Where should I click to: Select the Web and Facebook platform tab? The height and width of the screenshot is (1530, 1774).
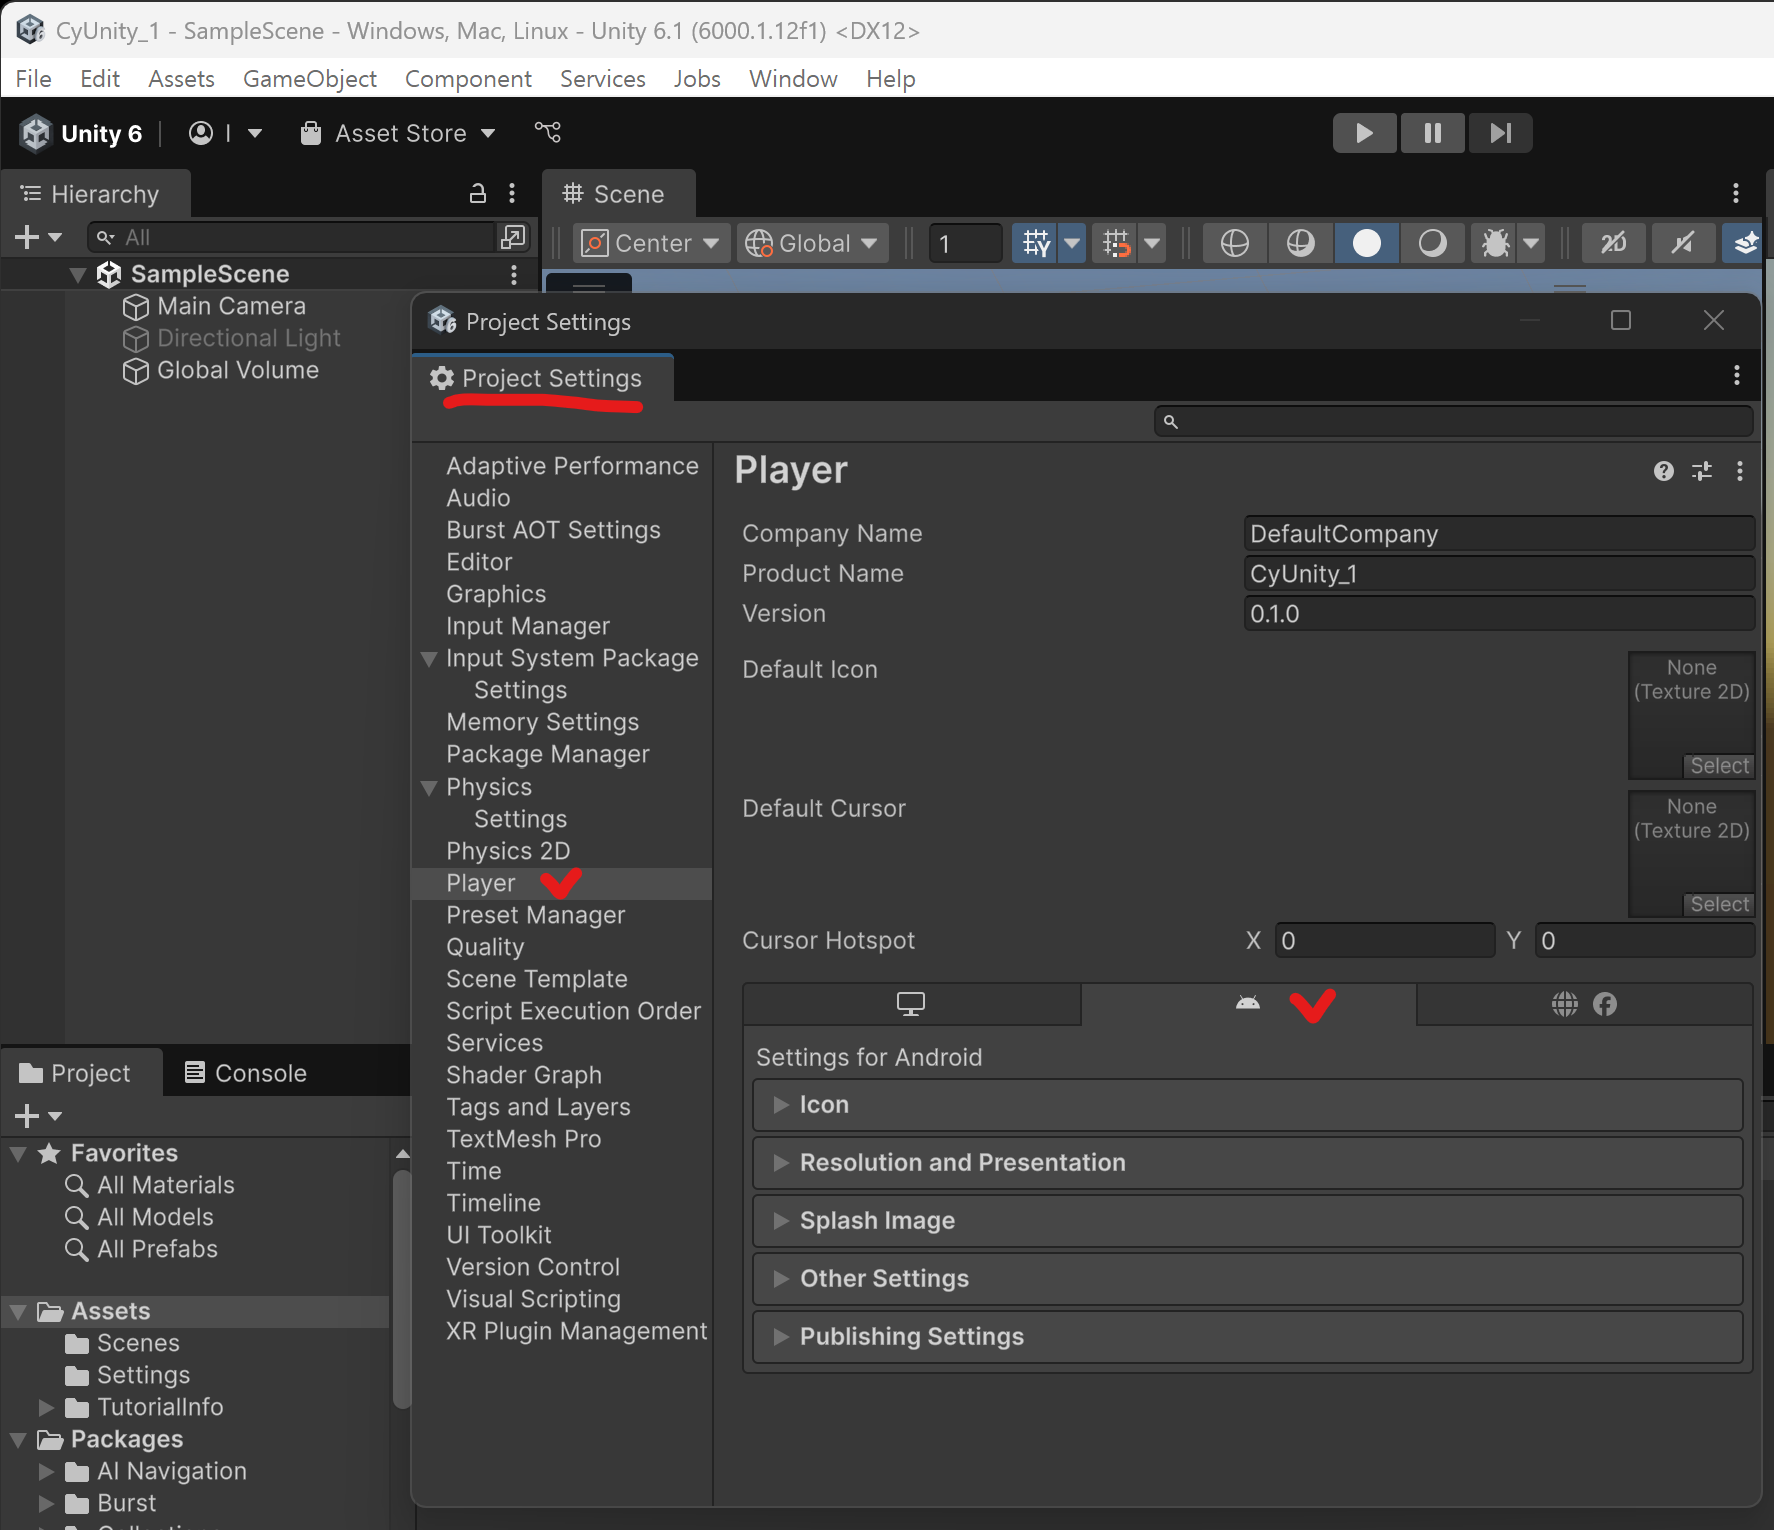[1584, 1004]
